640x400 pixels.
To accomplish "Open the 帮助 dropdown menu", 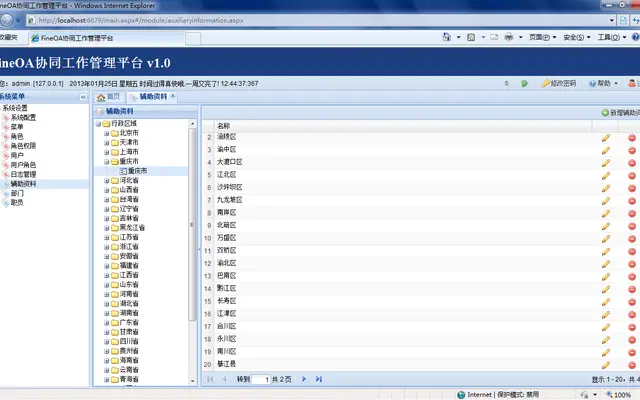I will [604, 83].
